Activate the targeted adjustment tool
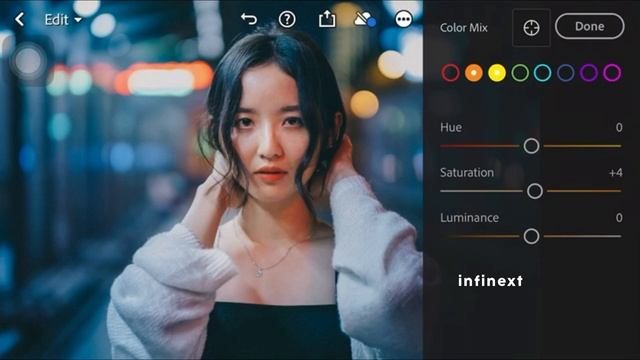Screen dimensions: 640x360 531,28
